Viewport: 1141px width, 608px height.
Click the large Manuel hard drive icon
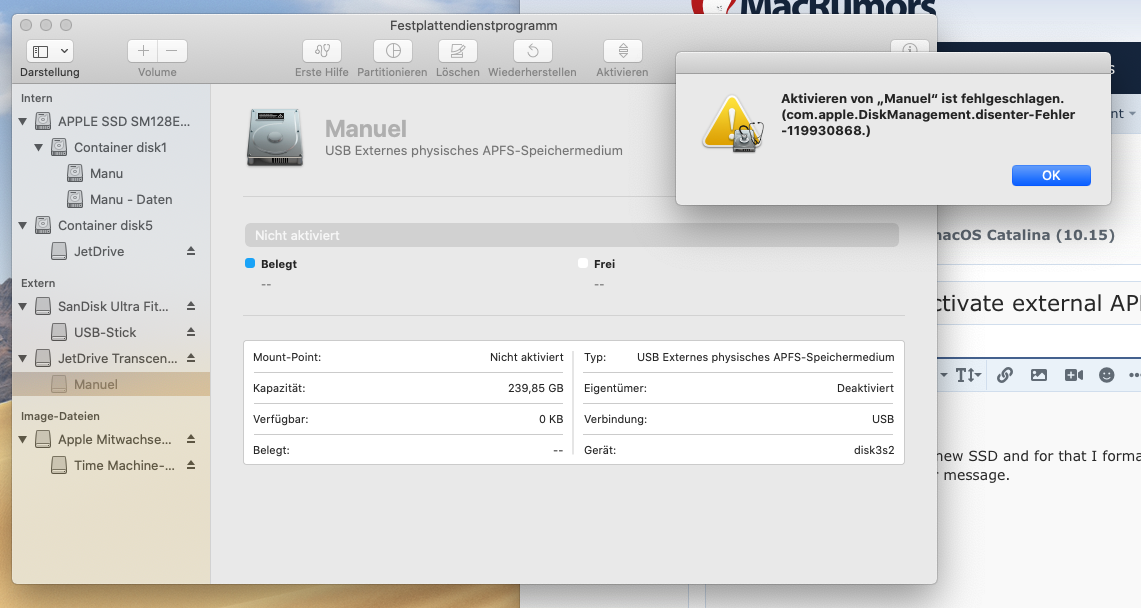(x=274, y=137)
